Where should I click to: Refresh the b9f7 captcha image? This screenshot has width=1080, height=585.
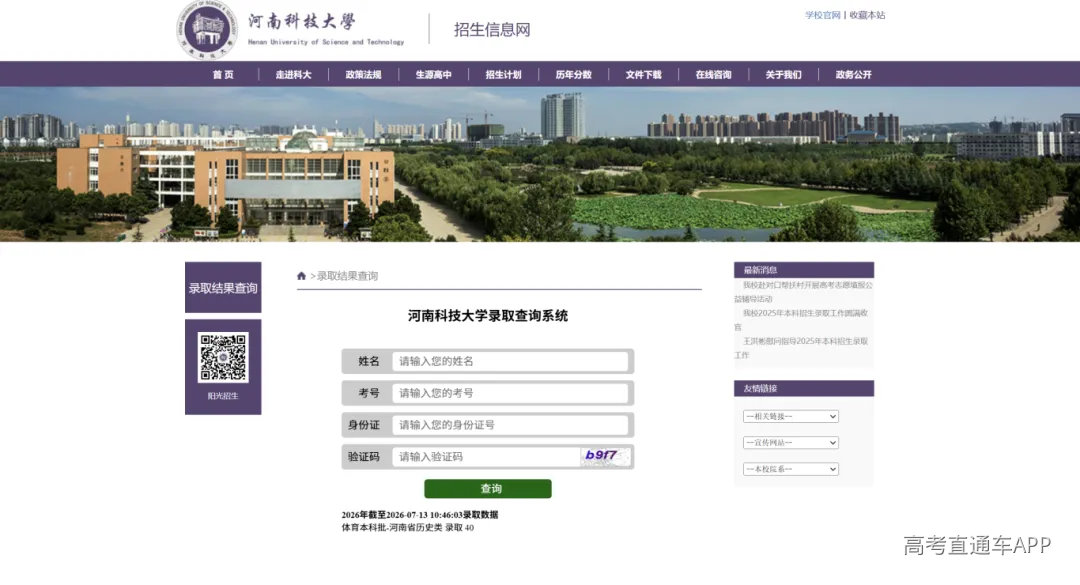coord(605,456)
